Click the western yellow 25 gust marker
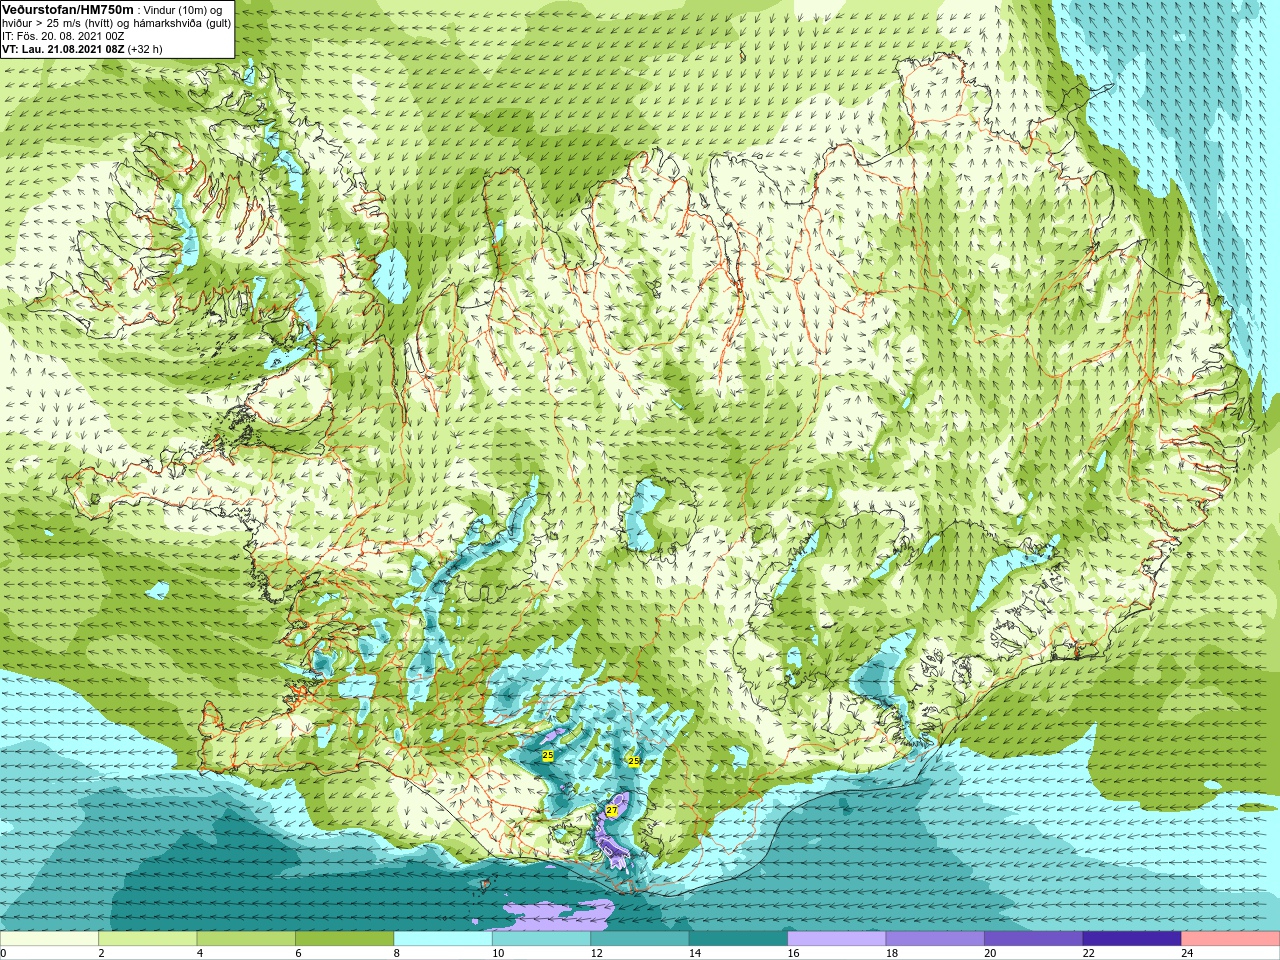This screenshot has width=1280, height=960. point(547,755)
